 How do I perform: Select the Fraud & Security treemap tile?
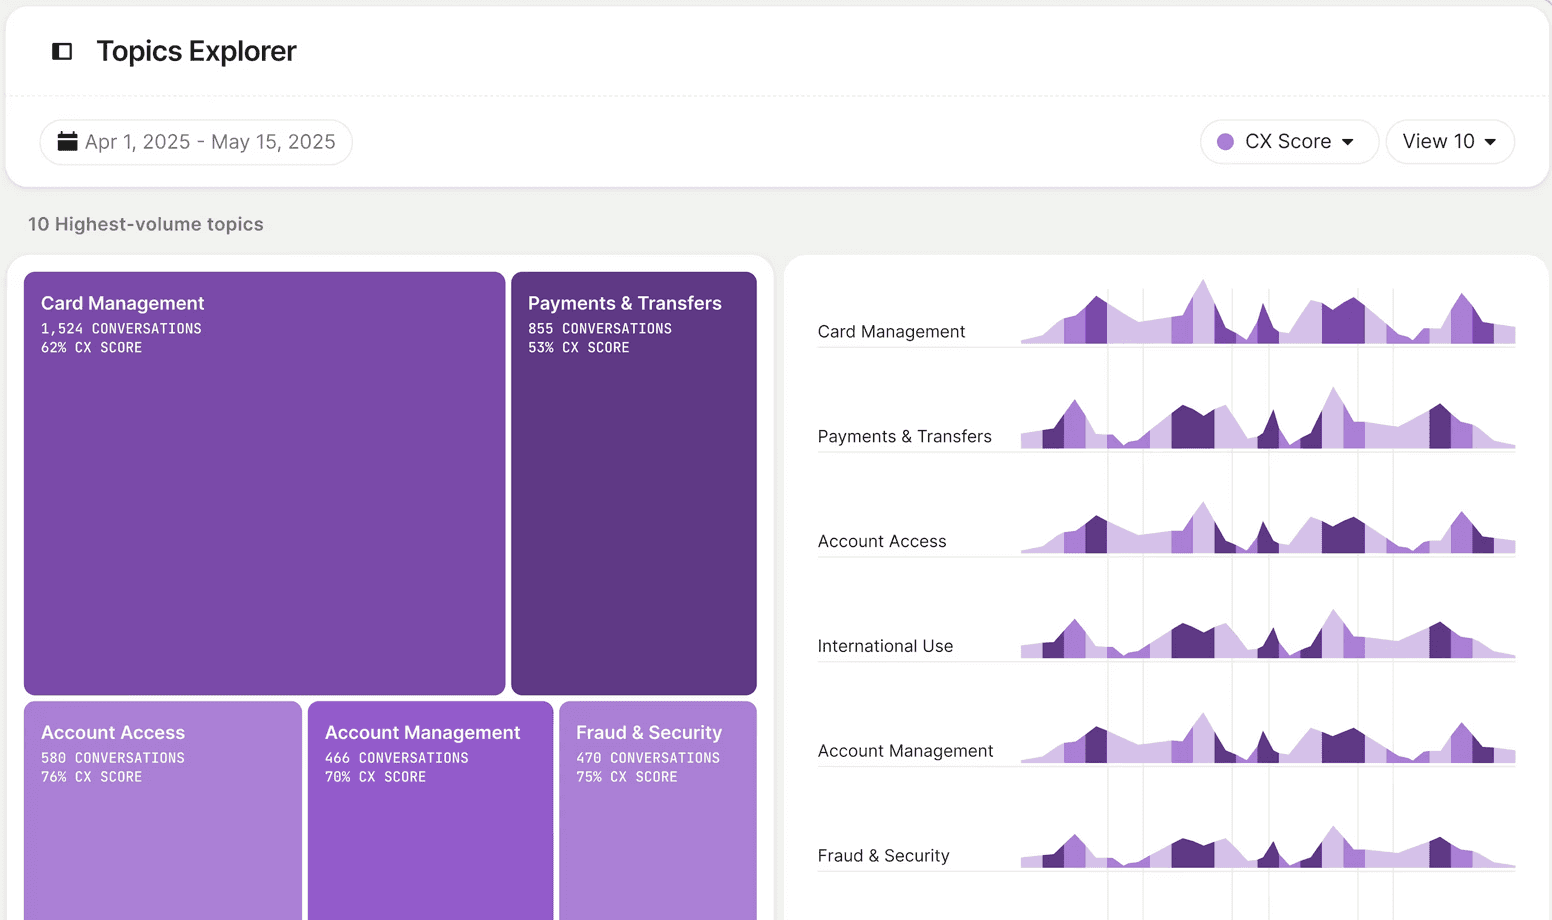click(x=658, y=810)
